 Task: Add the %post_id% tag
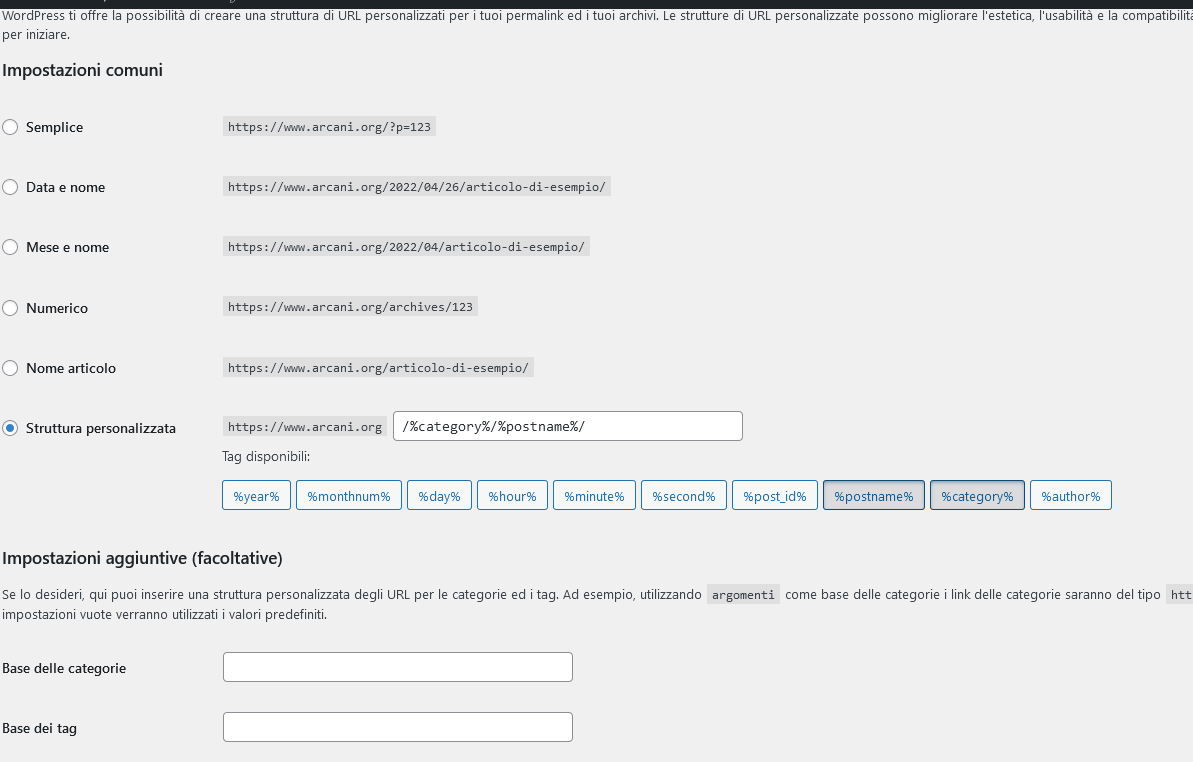(x=774, y=496)
